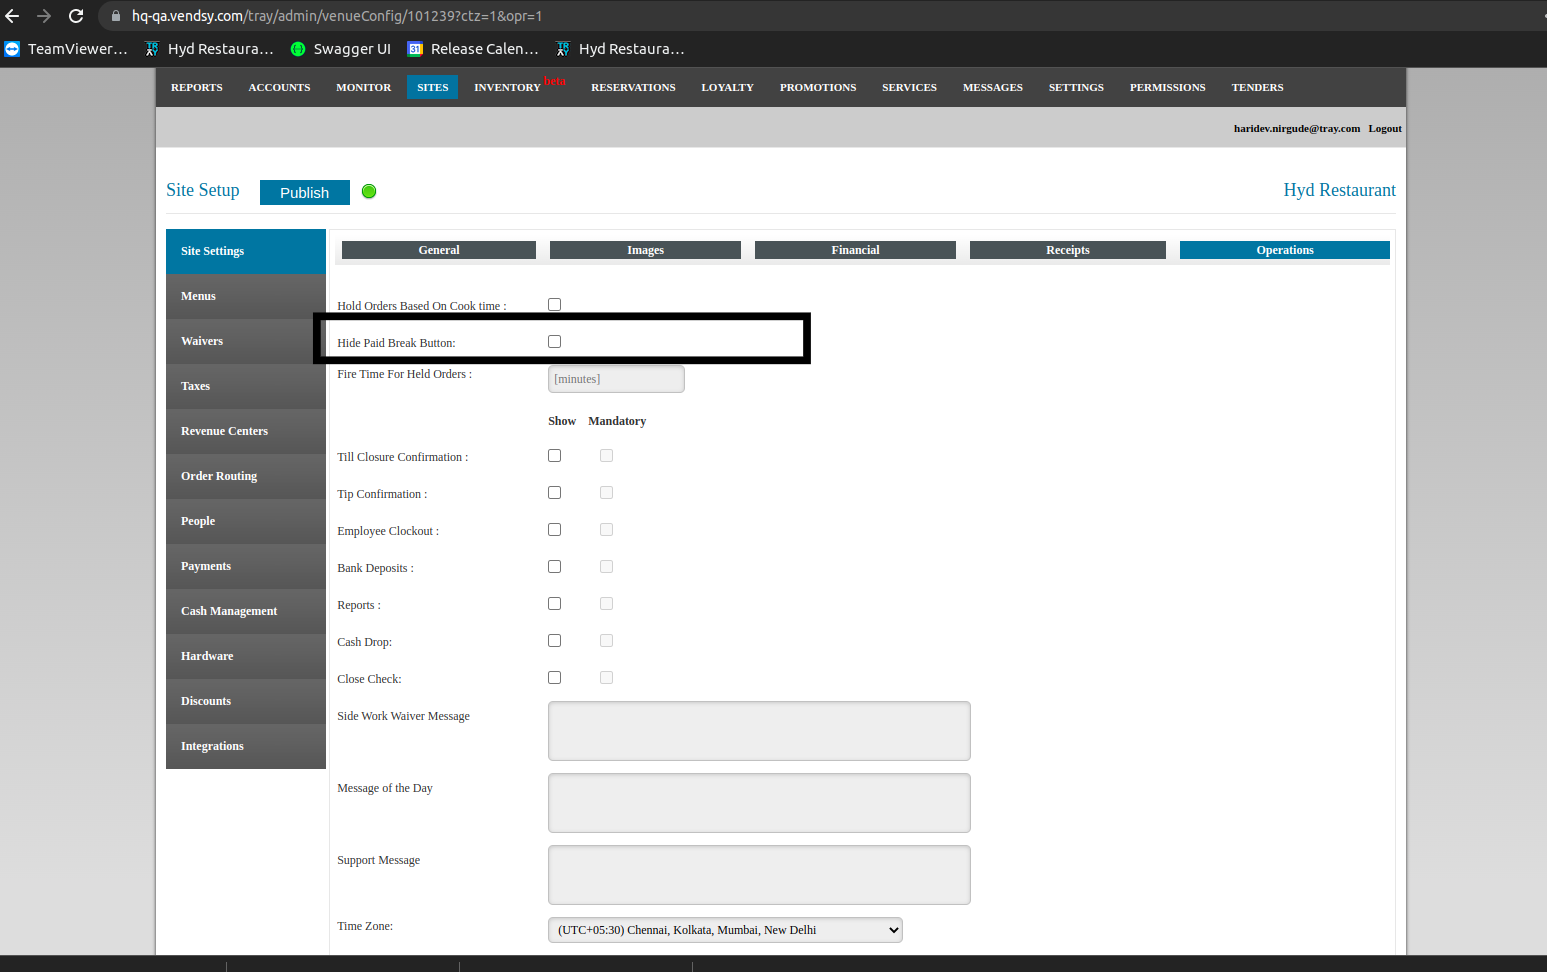
Task: Open the Swagger UI bookmark
Action: click(x=341, y=49)
